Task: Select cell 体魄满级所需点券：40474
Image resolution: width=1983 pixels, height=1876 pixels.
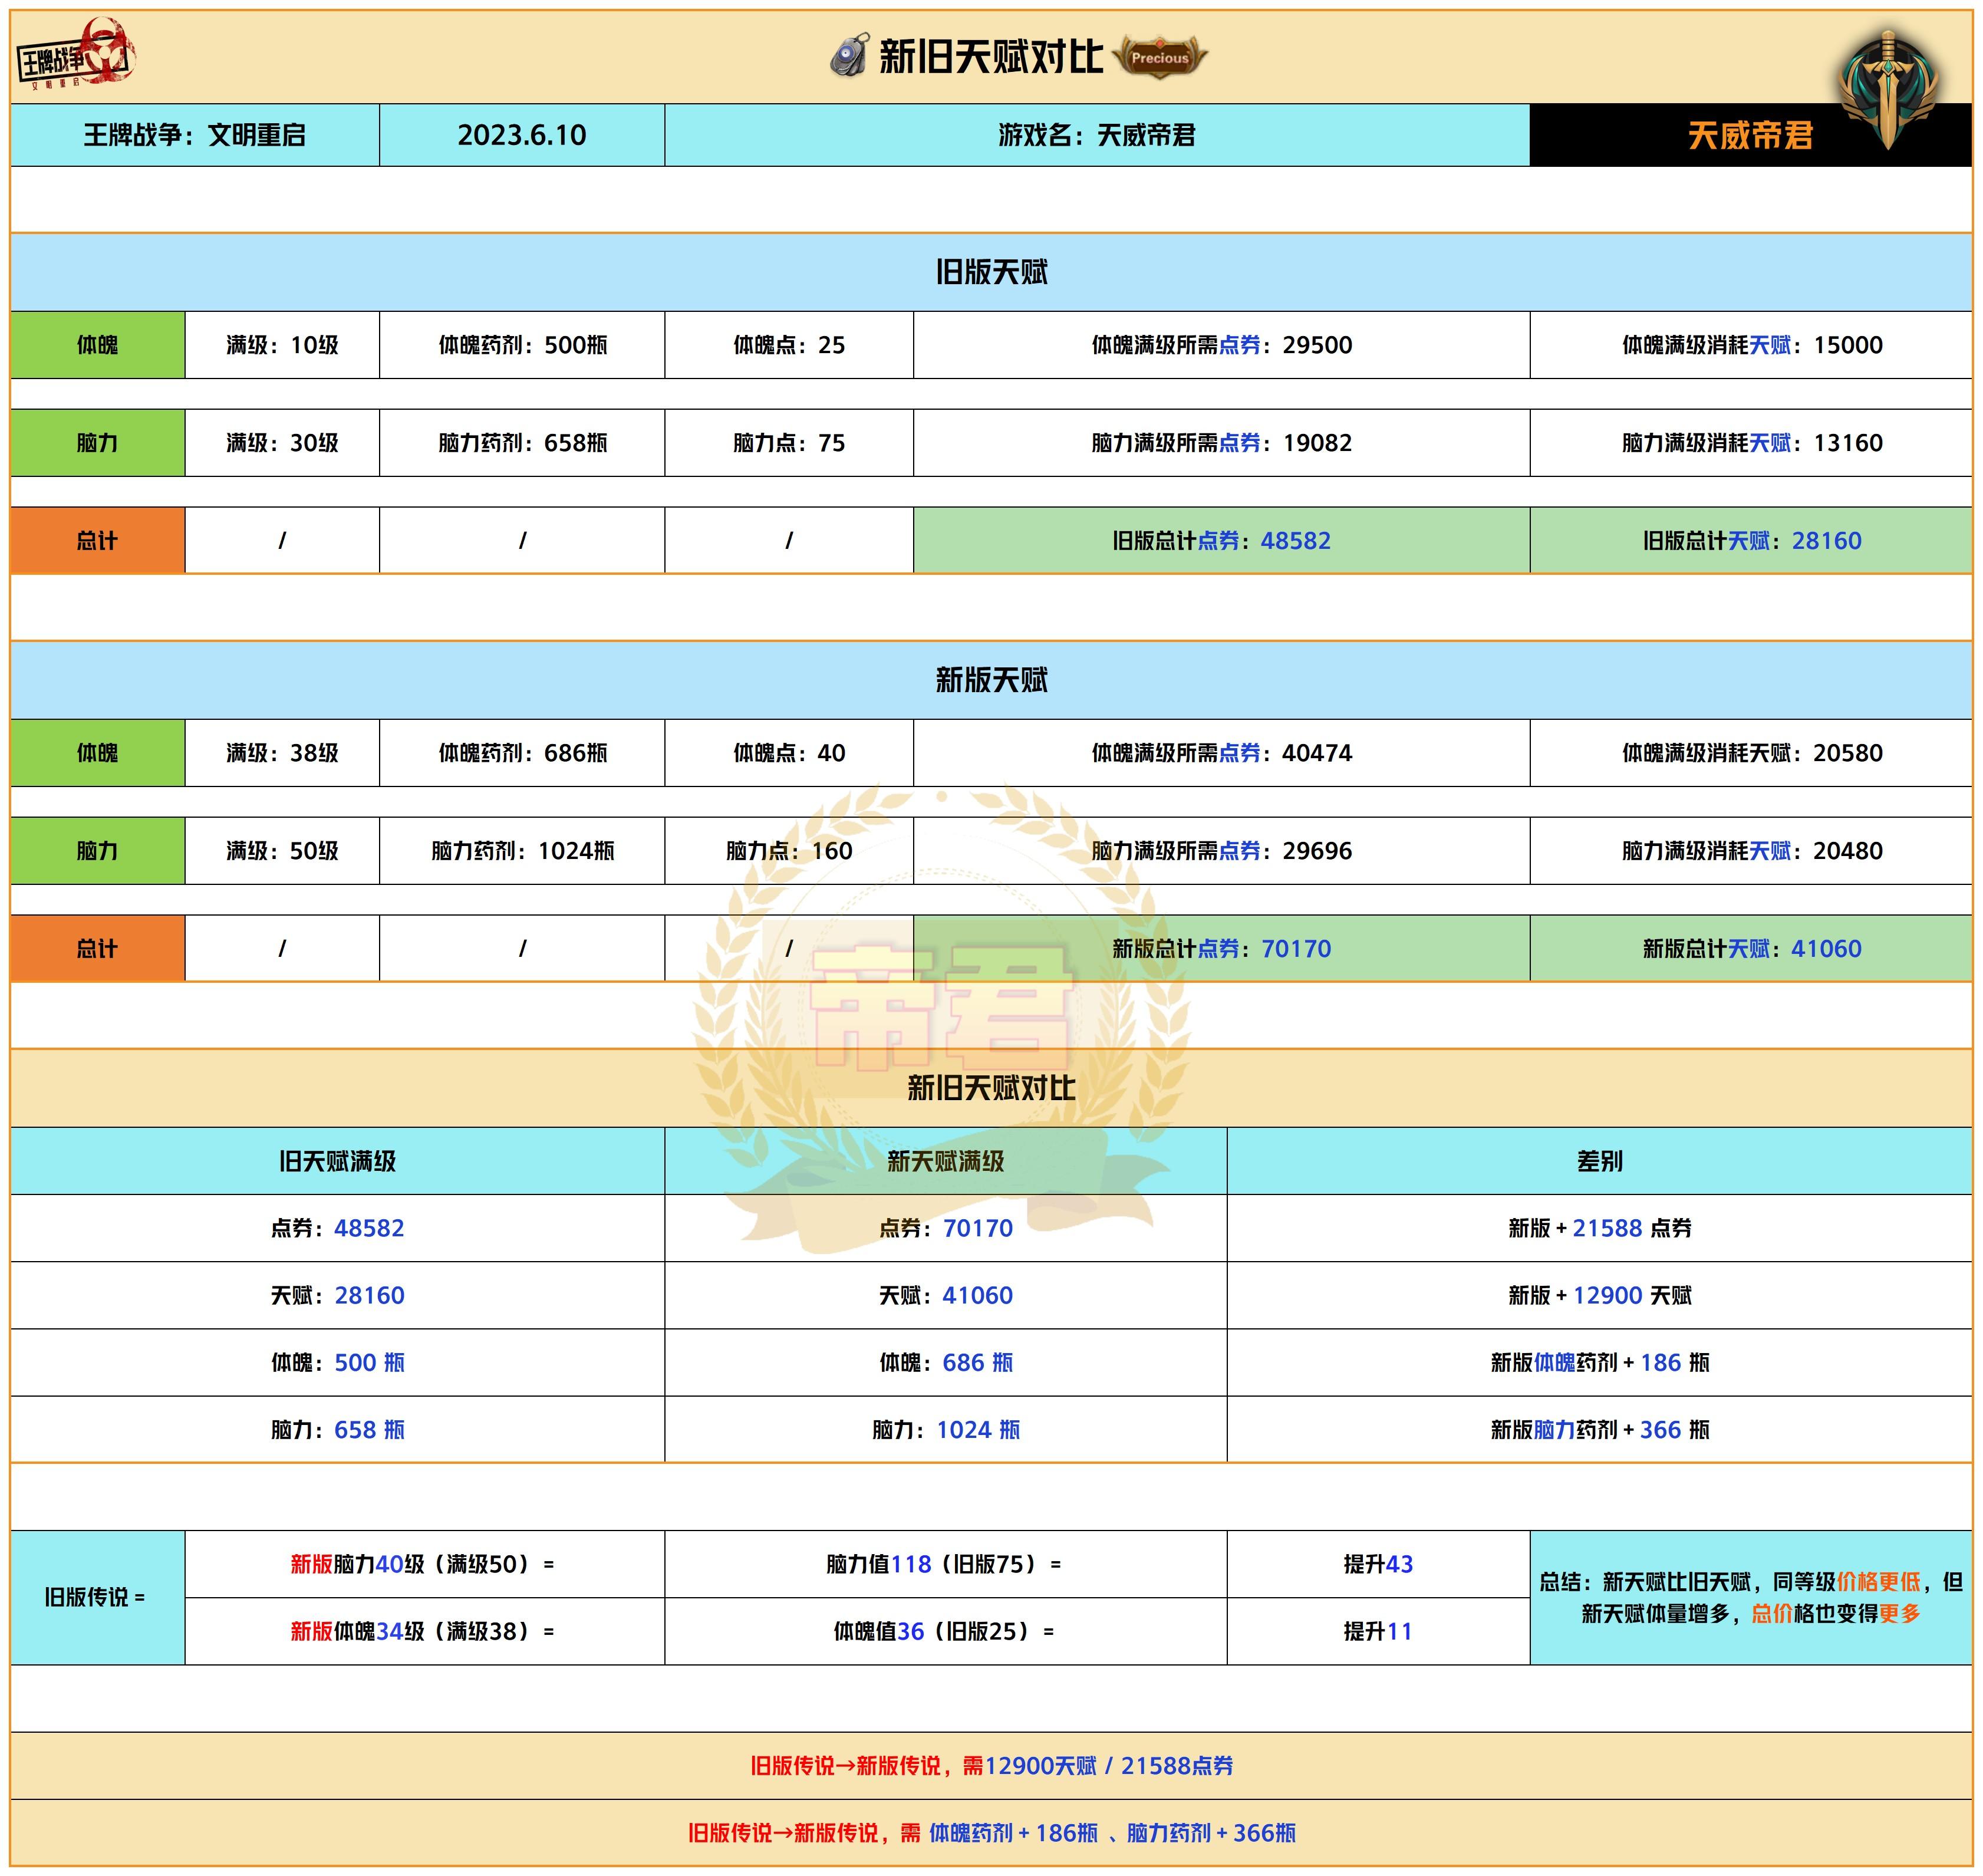Action: click(x=1221, y=753)
